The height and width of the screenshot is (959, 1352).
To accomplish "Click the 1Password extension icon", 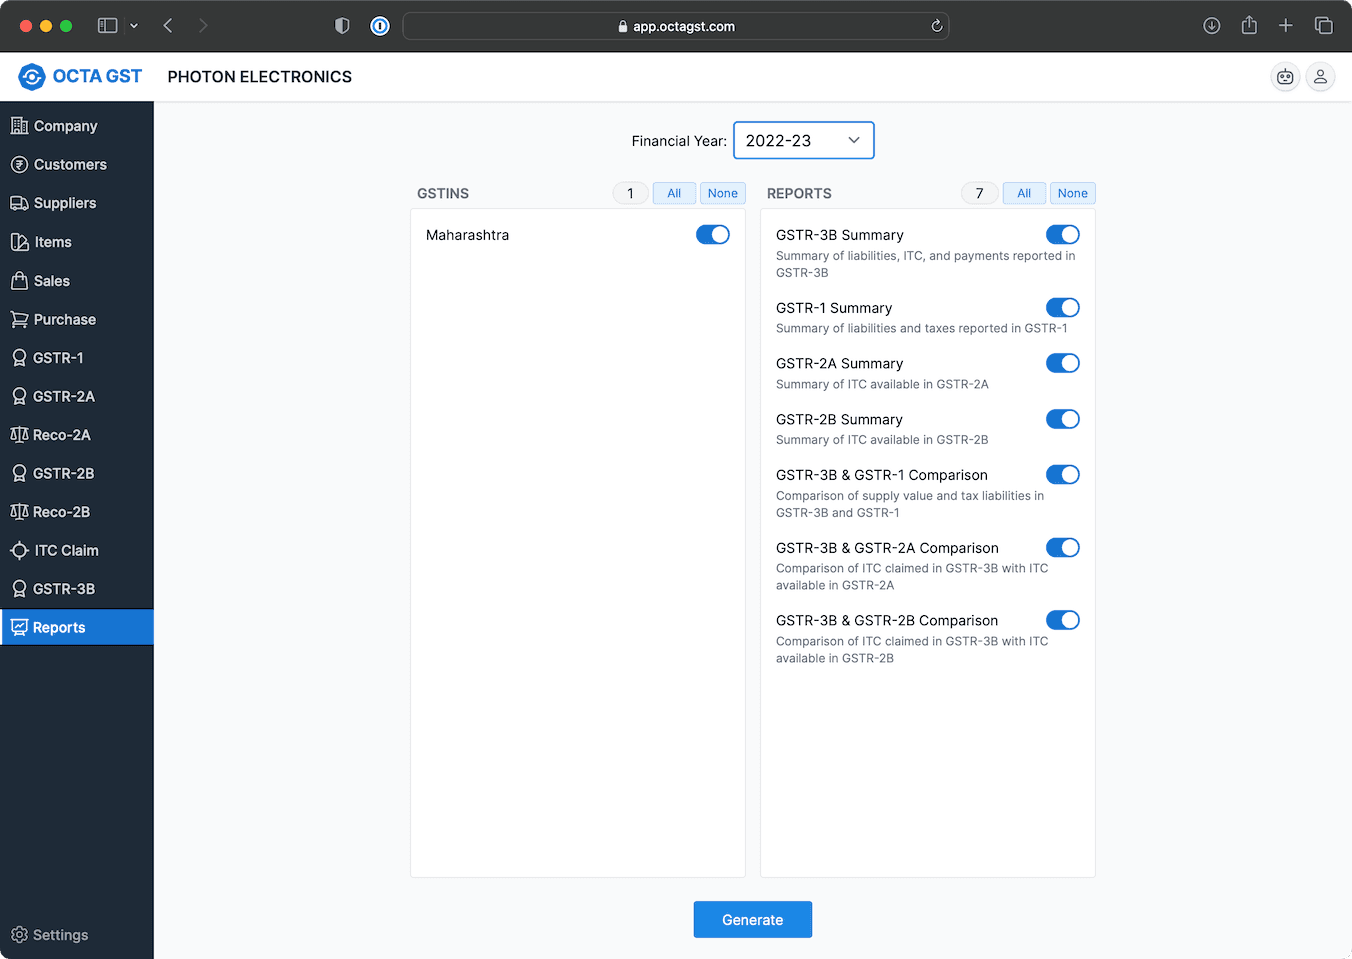I will pyautogui.click(x=380, y=26).
